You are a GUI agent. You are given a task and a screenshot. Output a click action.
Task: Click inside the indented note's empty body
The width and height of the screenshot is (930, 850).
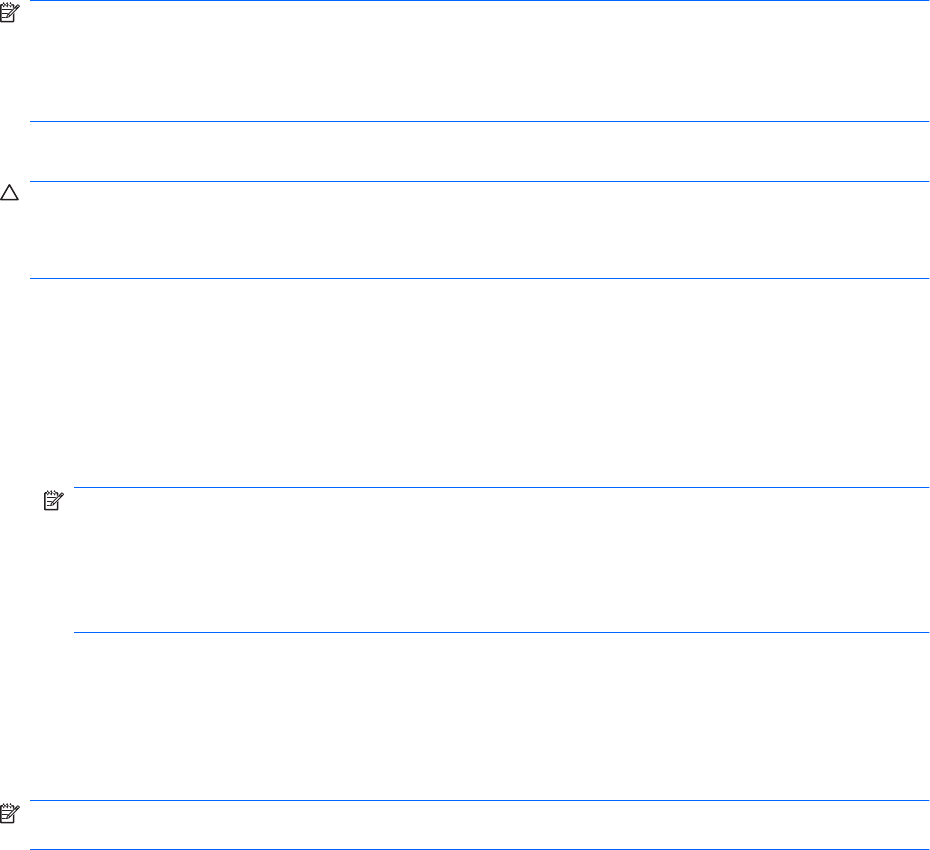(500, 560)
